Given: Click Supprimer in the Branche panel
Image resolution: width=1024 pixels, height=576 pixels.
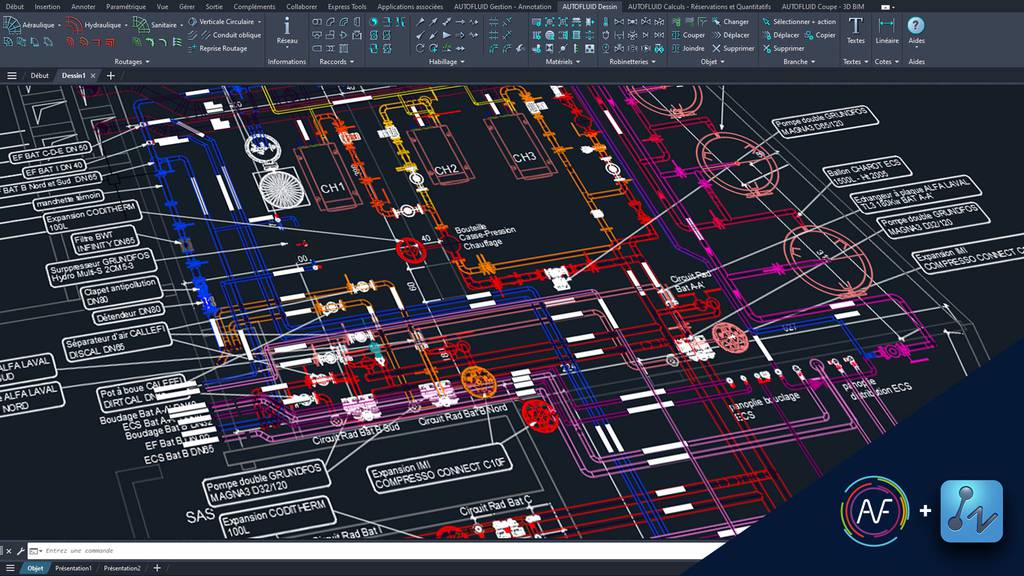Looking at the screenshot, I should 783,48.
